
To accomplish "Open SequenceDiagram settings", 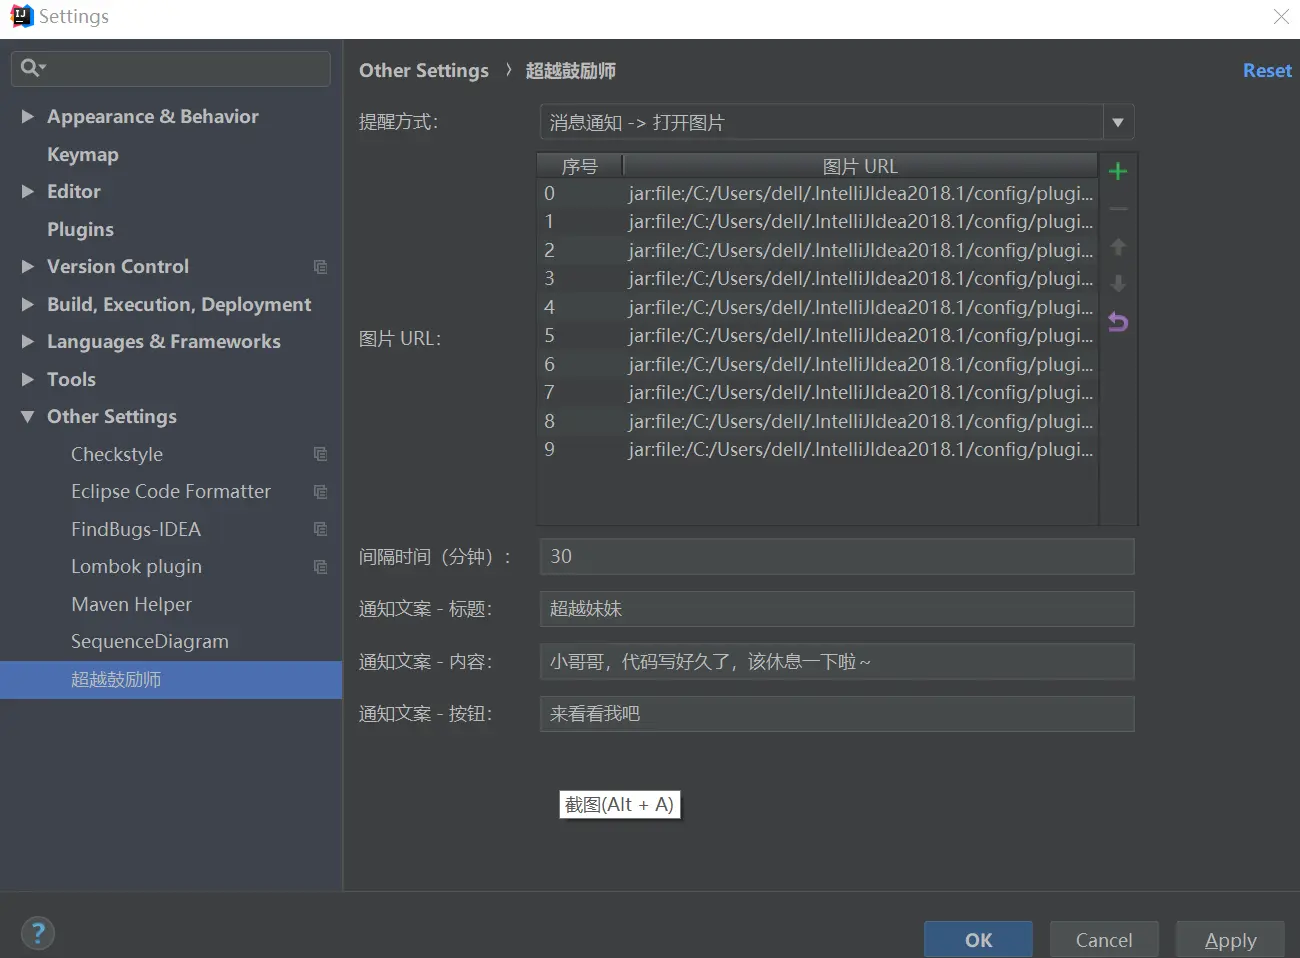I will (150, 642).
